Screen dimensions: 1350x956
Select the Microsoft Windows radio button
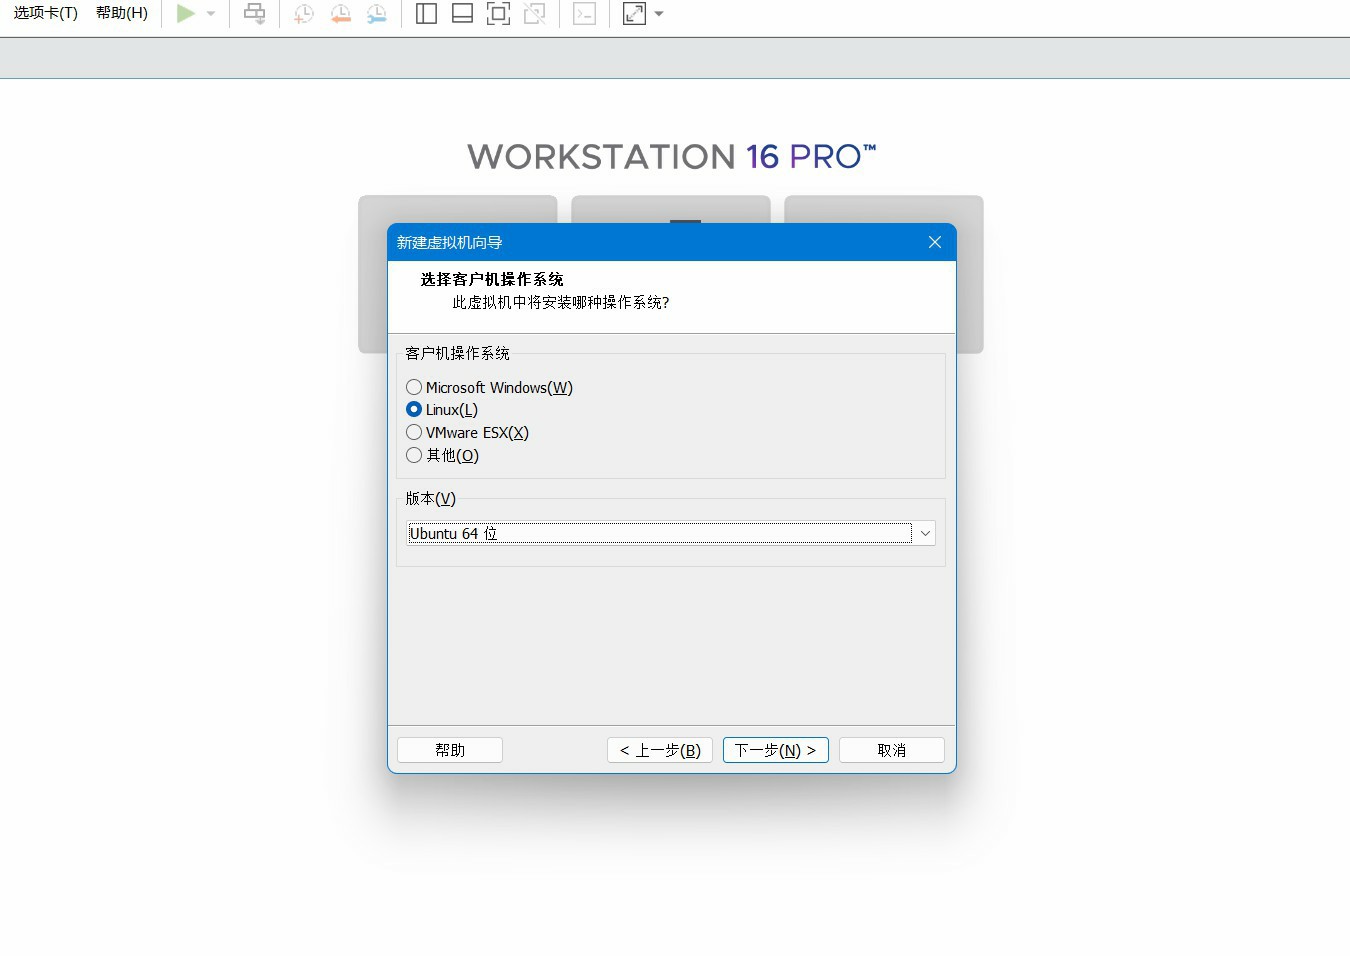coord(414,387)
